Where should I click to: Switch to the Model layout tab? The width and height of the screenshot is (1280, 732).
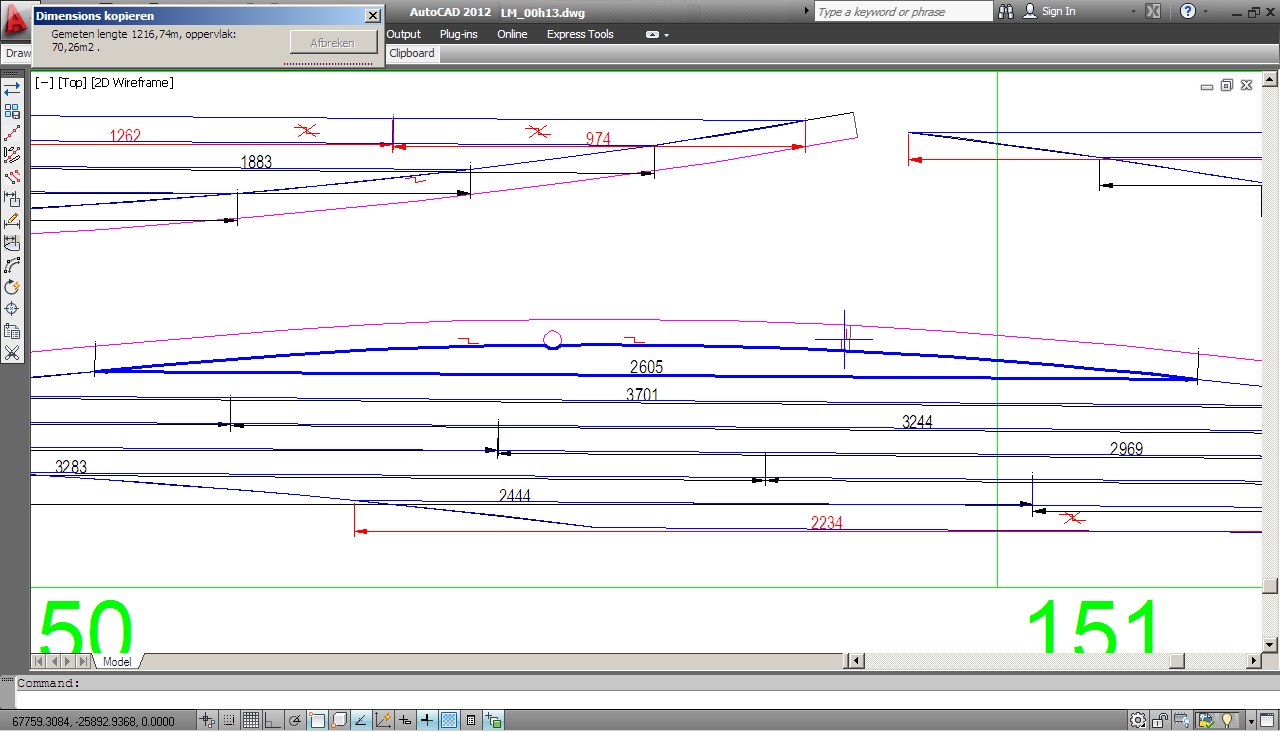117,662
